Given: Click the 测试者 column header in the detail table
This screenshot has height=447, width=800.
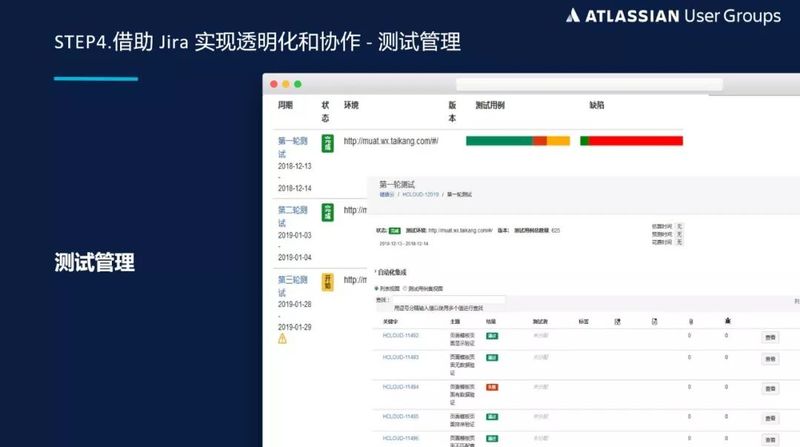Looking at the screenshot, I should coord(540,322).
